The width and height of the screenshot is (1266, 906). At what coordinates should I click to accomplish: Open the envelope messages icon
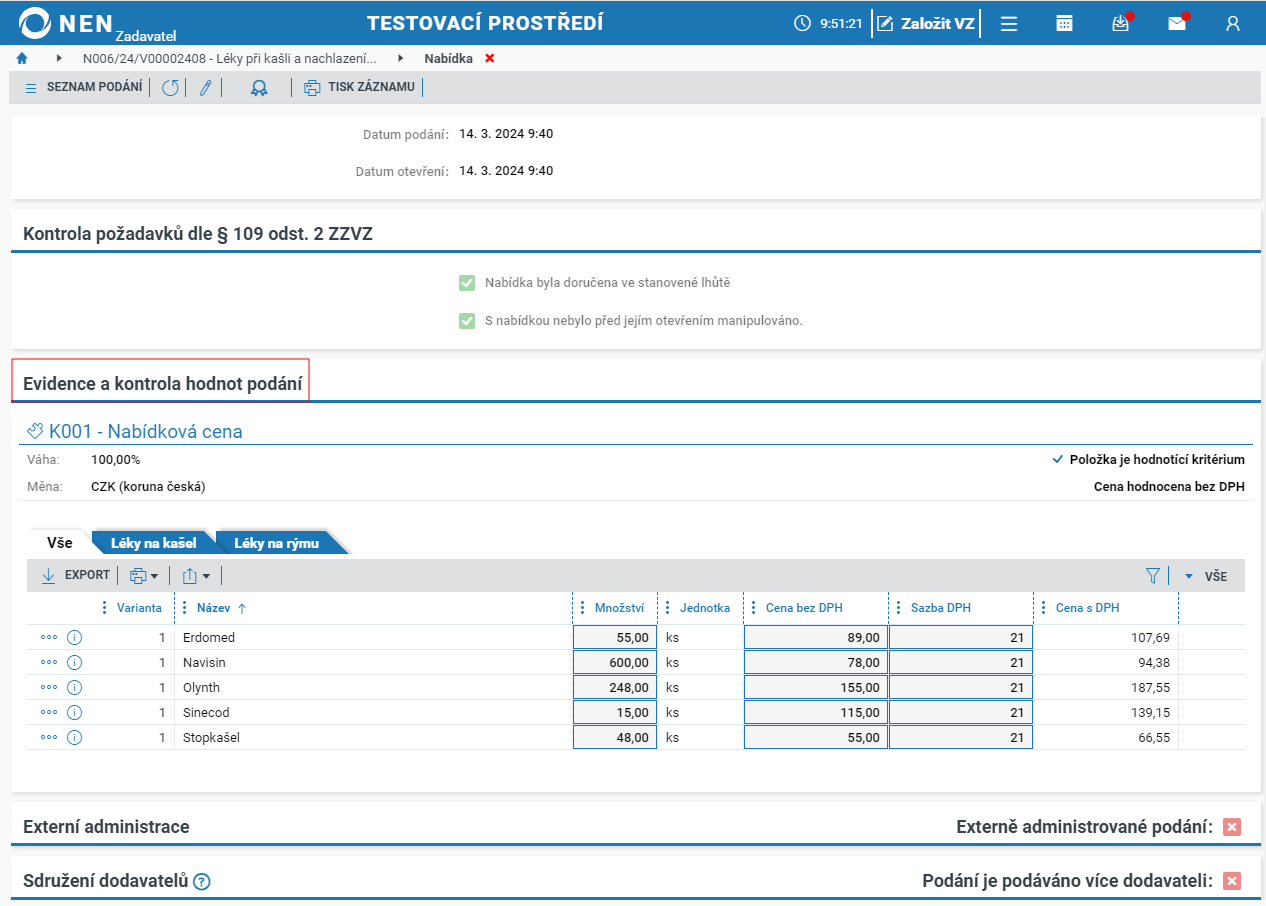point(1177,23)
